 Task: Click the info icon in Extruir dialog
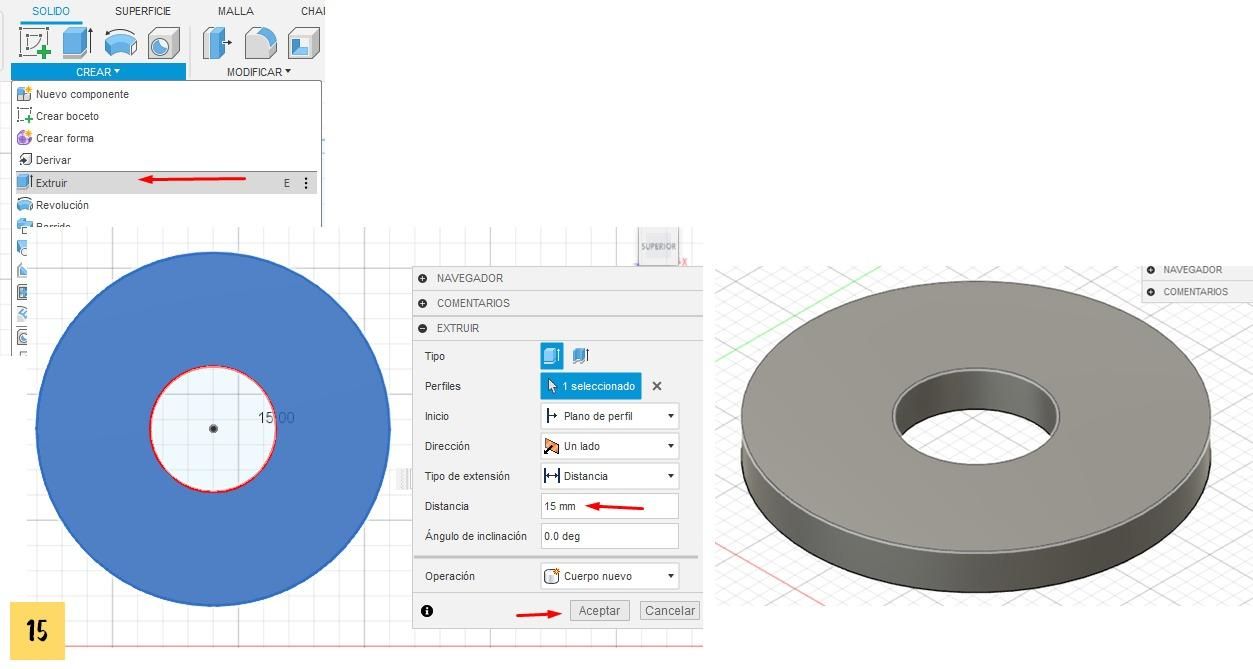(x=427, y=611)
